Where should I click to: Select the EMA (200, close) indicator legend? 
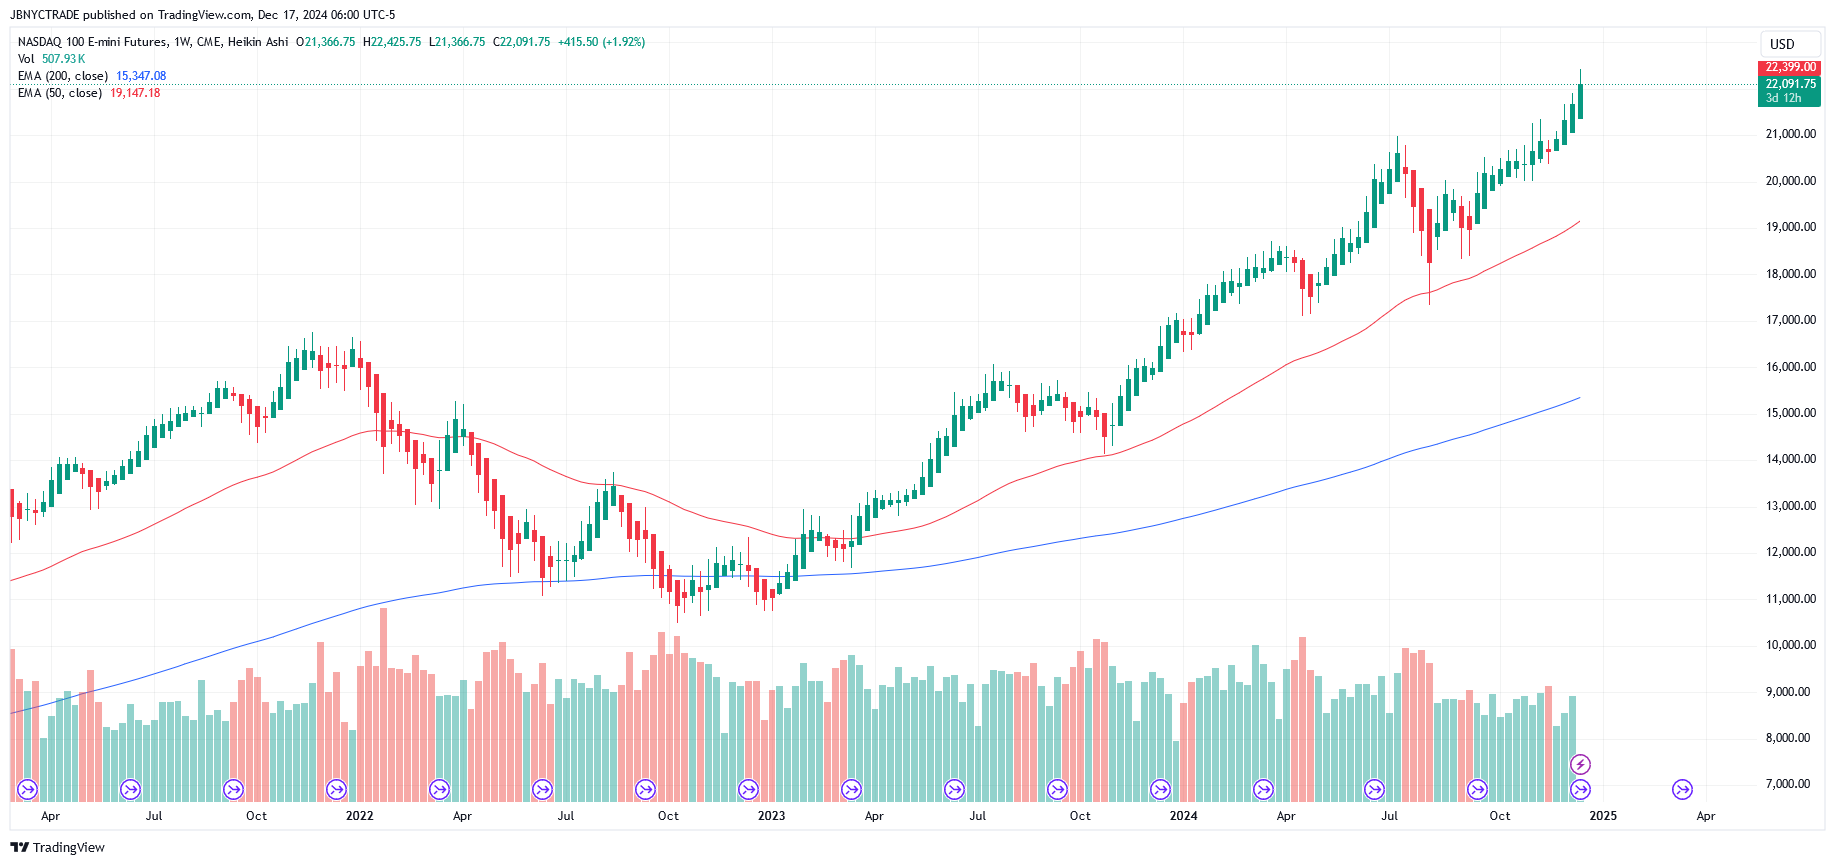point(62,76)
